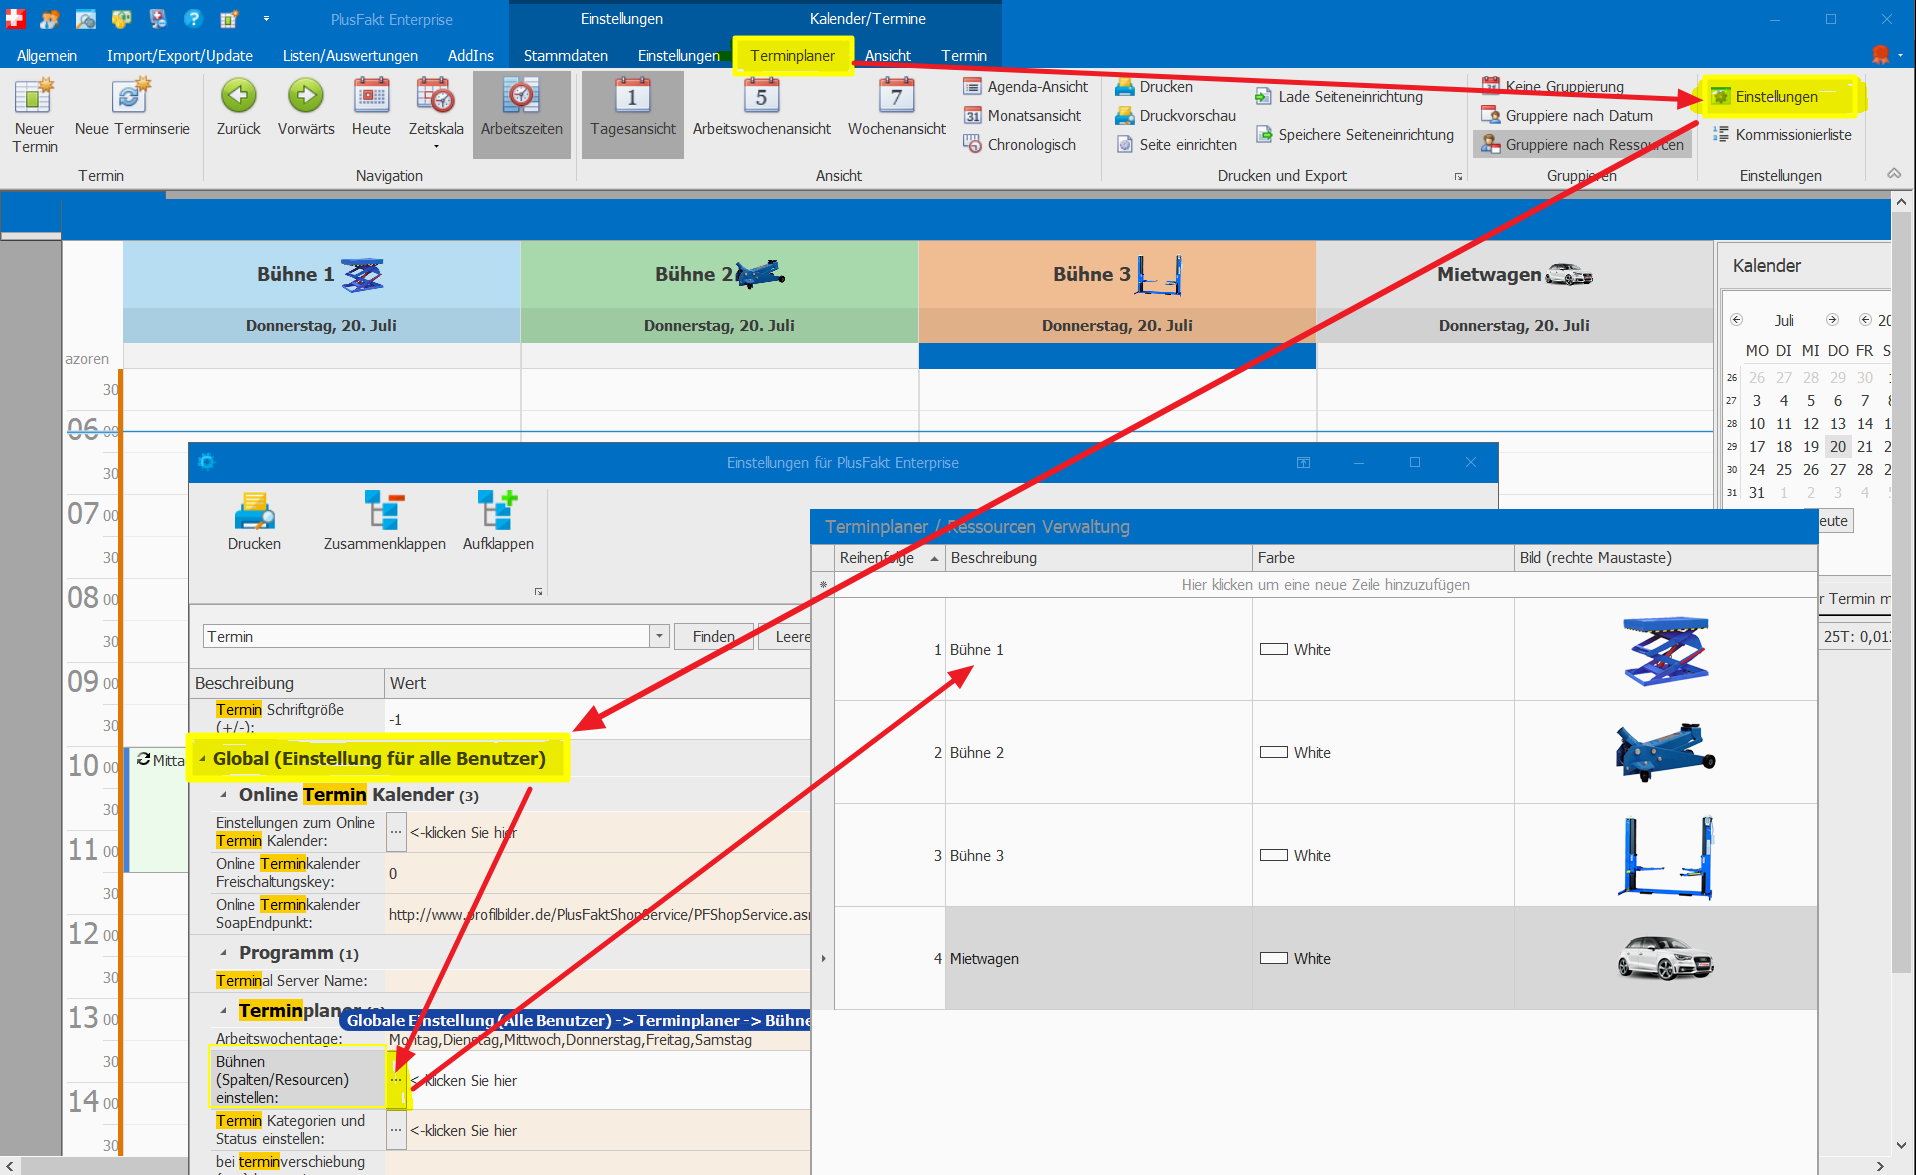Viewport: 1916px width, 1175px height.
Task: Collapse the Online Termin Kalender group
Action: (223, 796)
